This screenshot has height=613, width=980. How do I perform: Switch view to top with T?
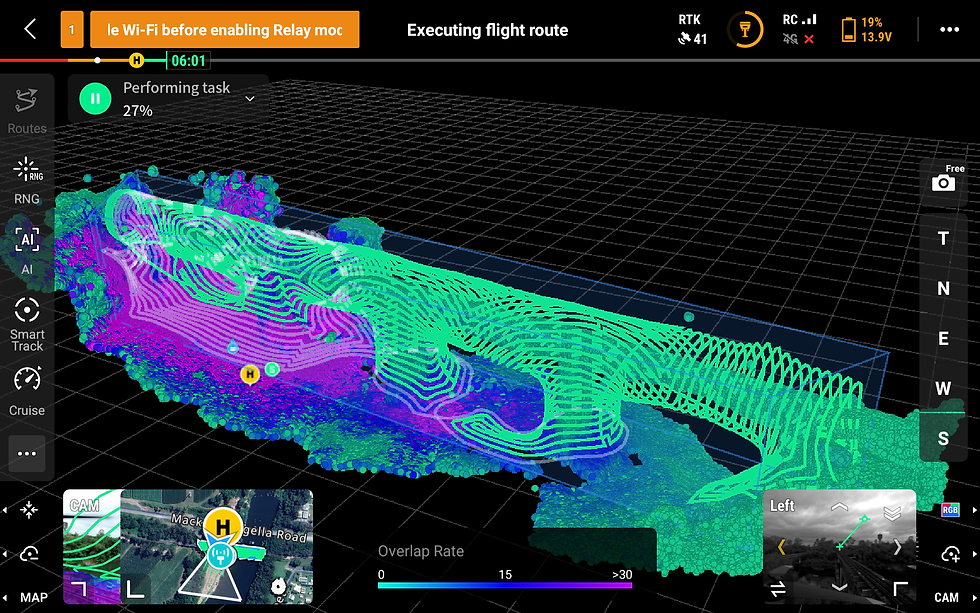click(943, 238)
